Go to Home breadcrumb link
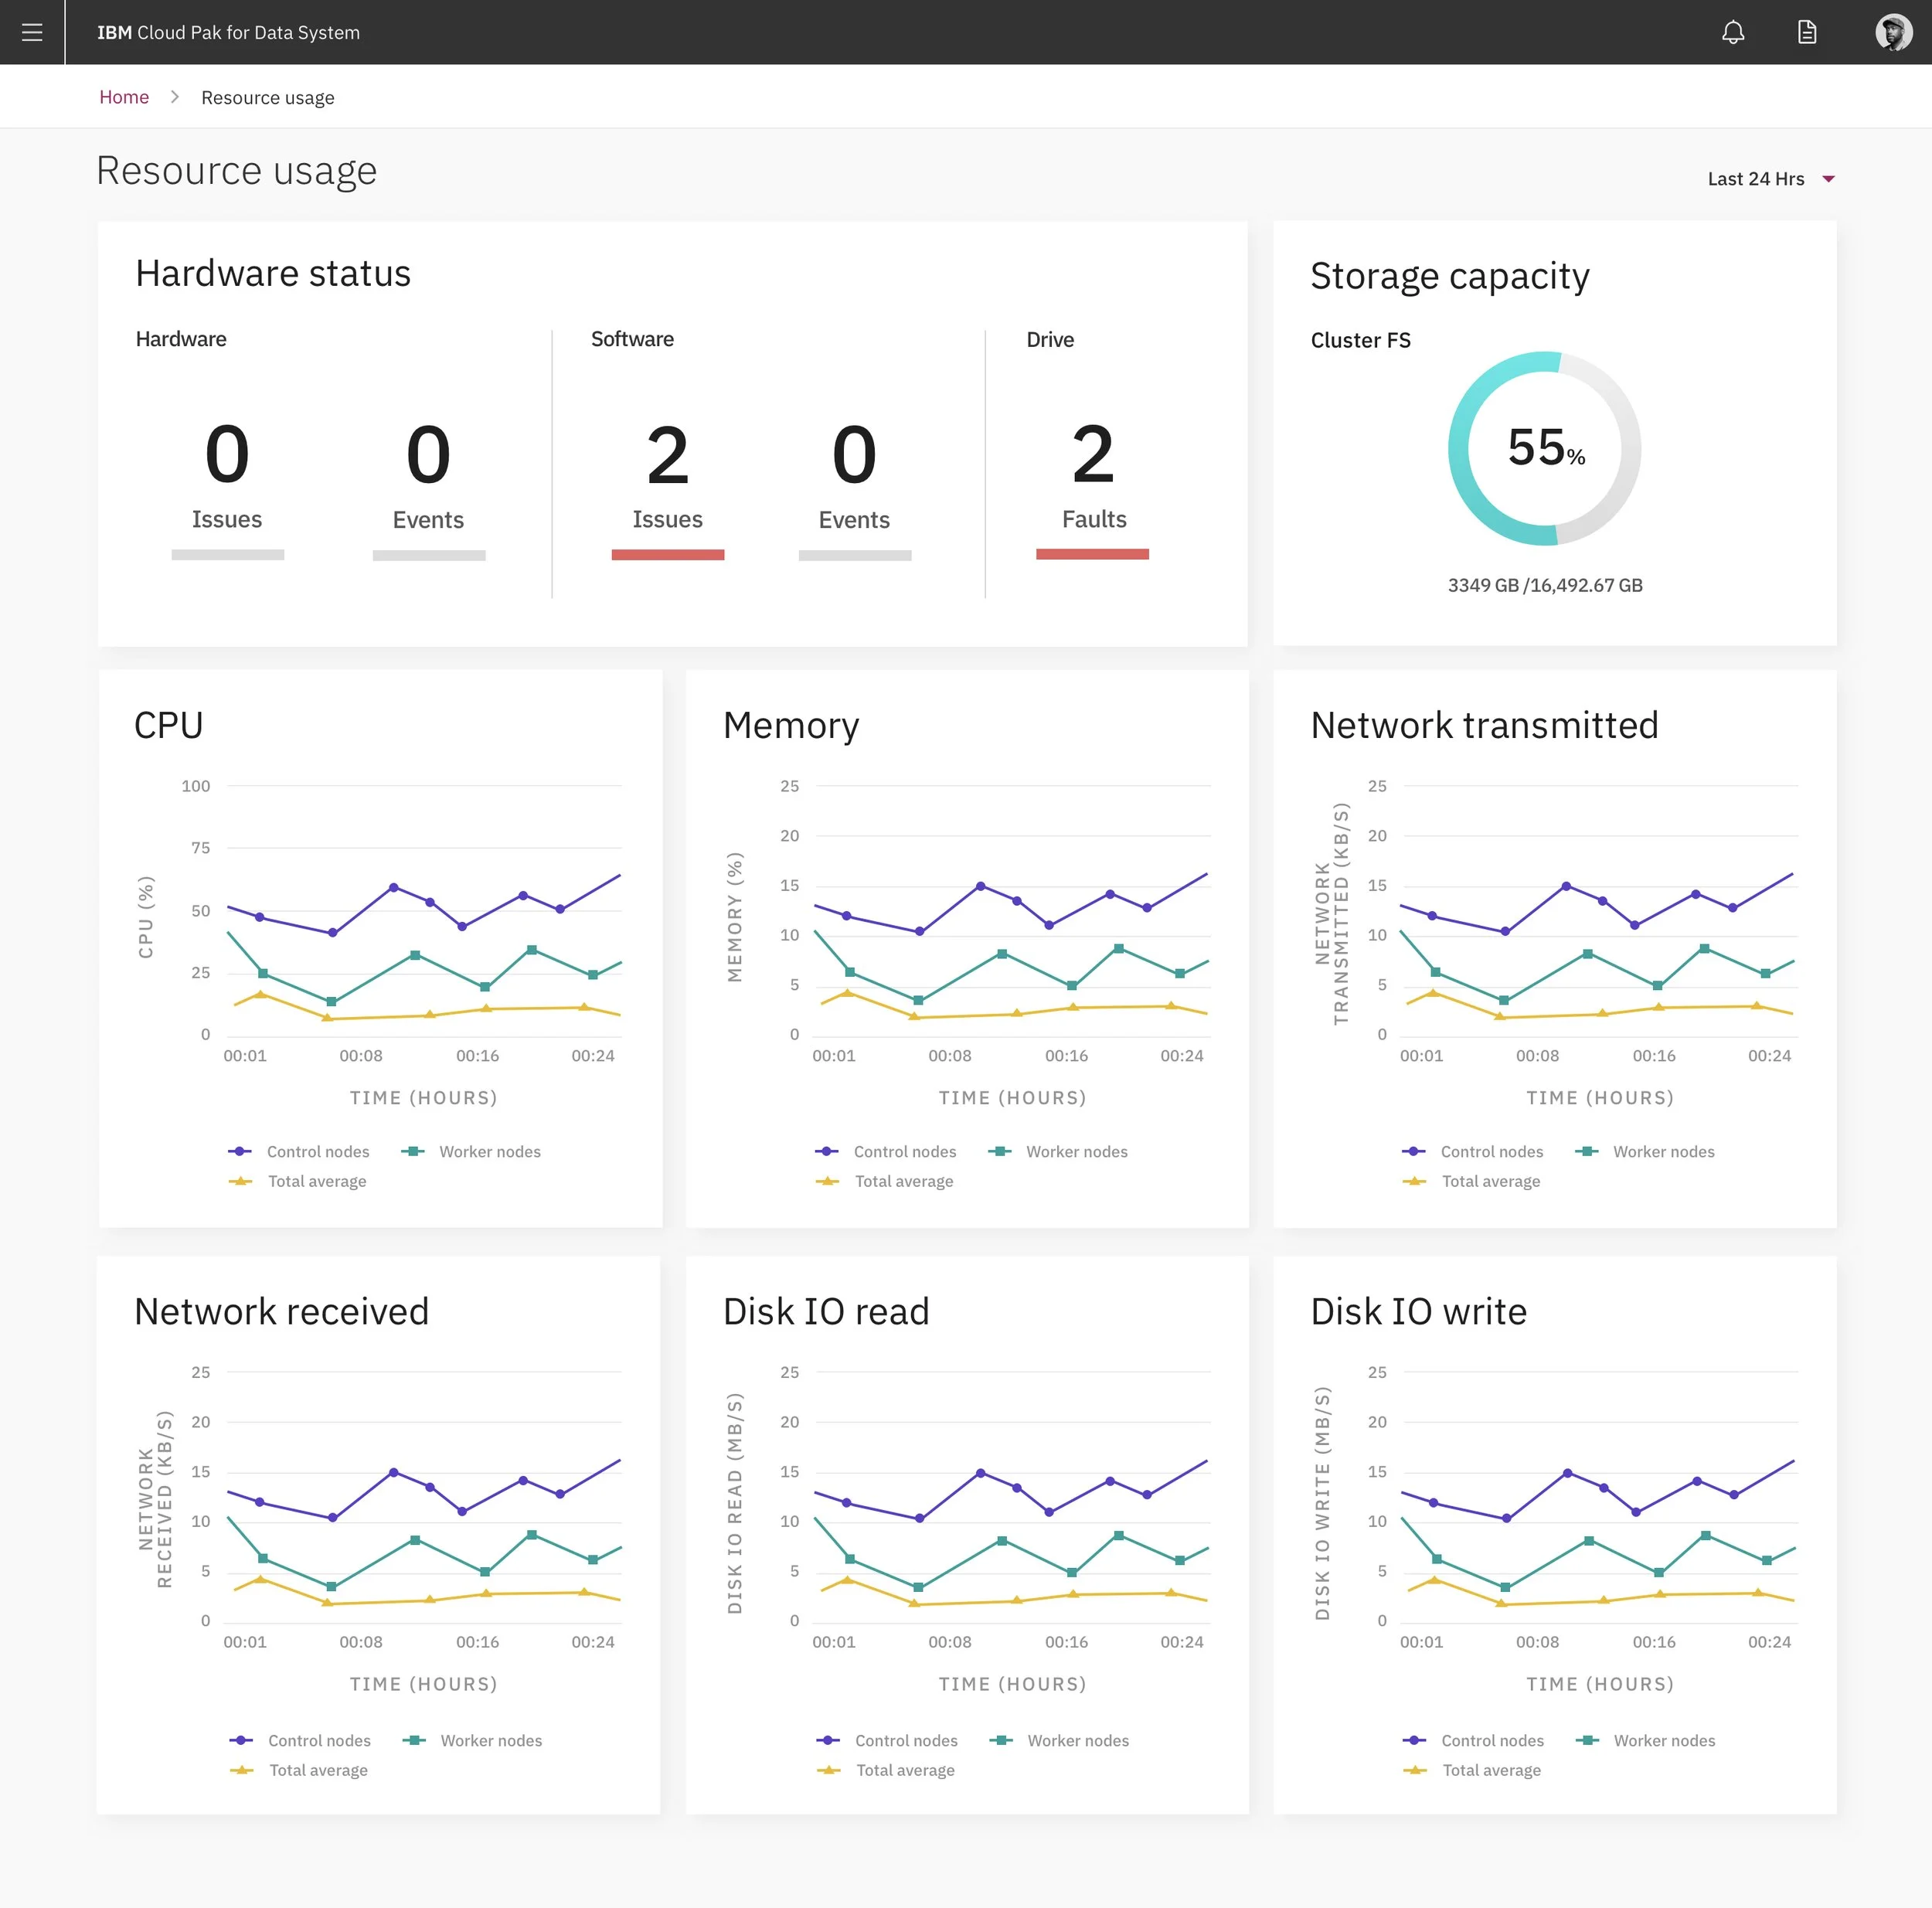The image size is (1932, 1908). [x=124, y=97]
